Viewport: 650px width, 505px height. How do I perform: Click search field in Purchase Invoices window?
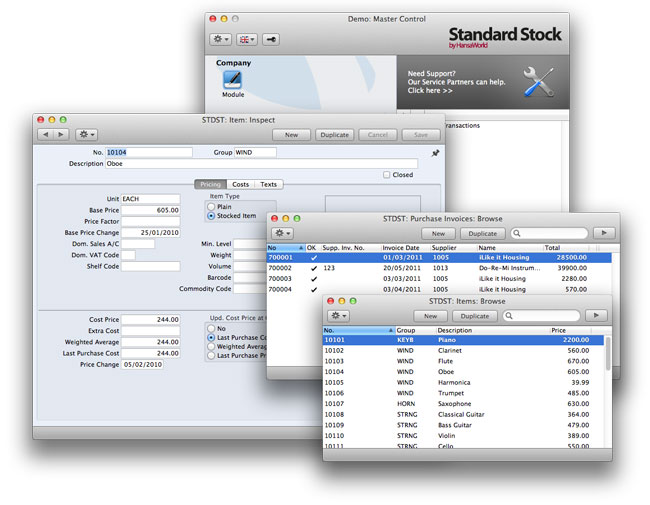tap(549, 233)
